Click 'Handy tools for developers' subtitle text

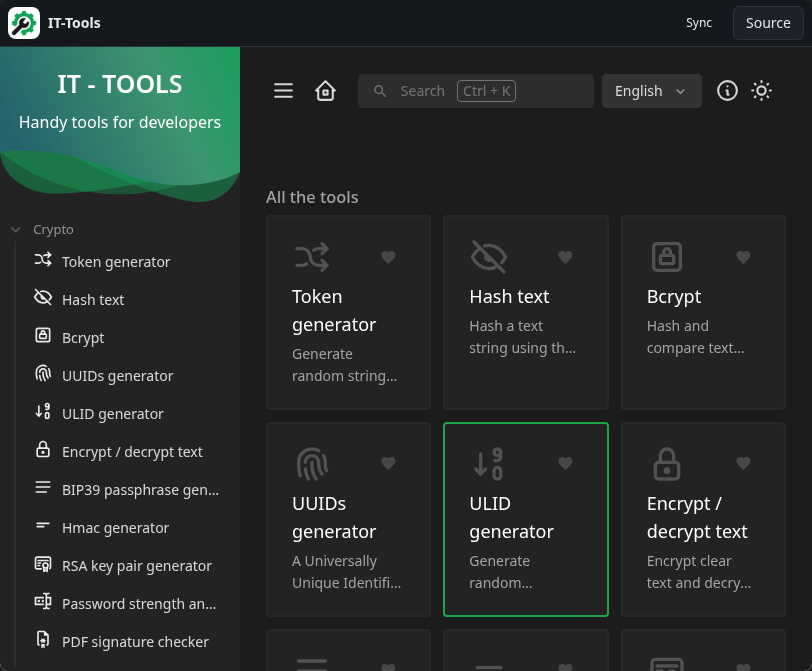point(120,123)
